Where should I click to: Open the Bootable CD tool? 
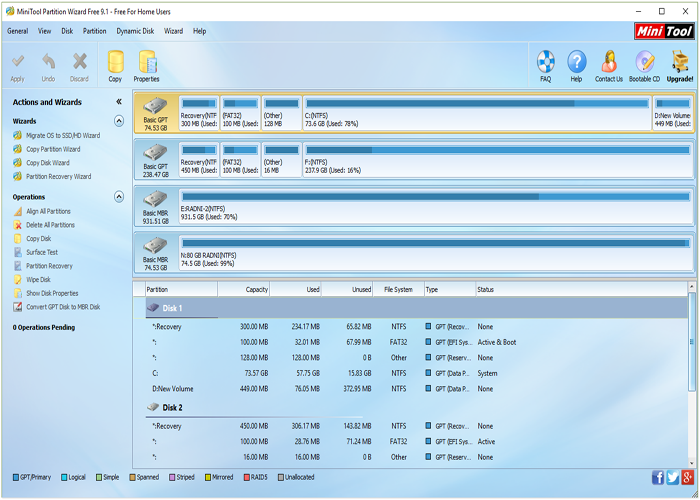(x=645, y=67)
